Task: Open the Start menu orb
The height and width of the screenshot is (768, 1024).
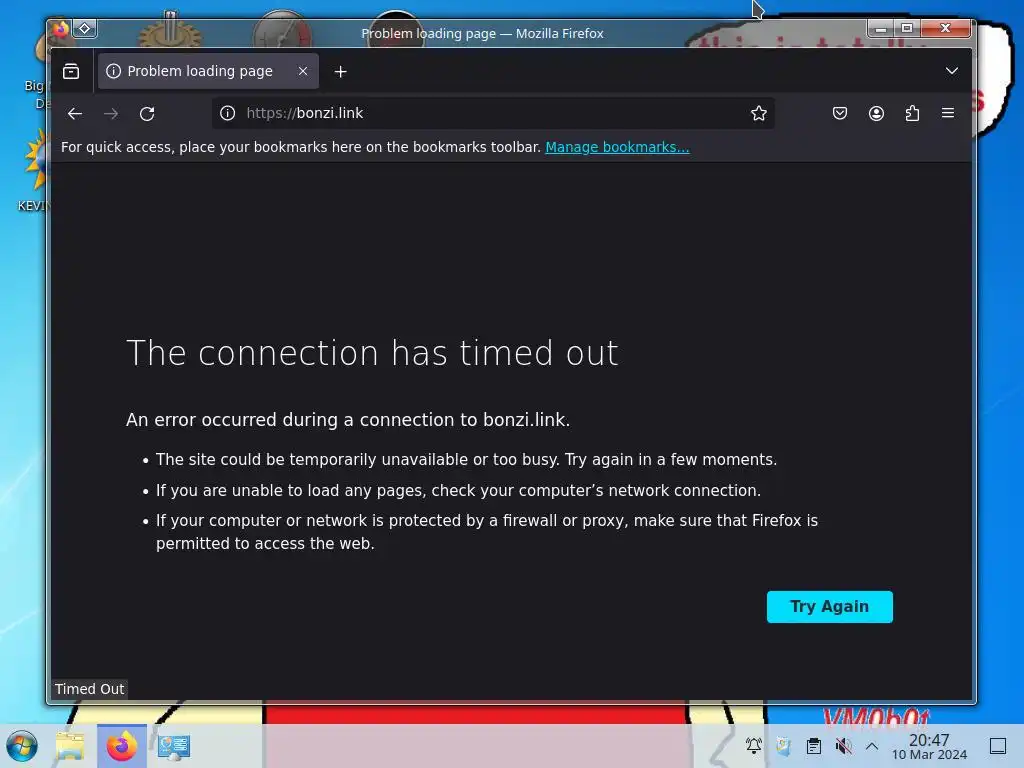Action: coord(22,746)
